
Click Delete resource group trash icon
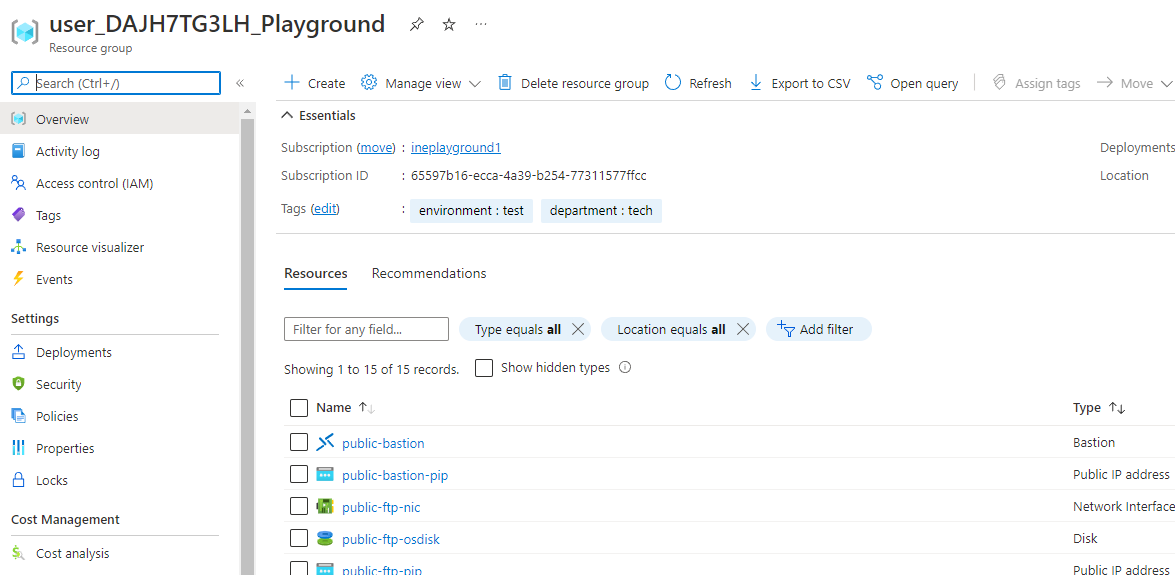tap(505, 83)
